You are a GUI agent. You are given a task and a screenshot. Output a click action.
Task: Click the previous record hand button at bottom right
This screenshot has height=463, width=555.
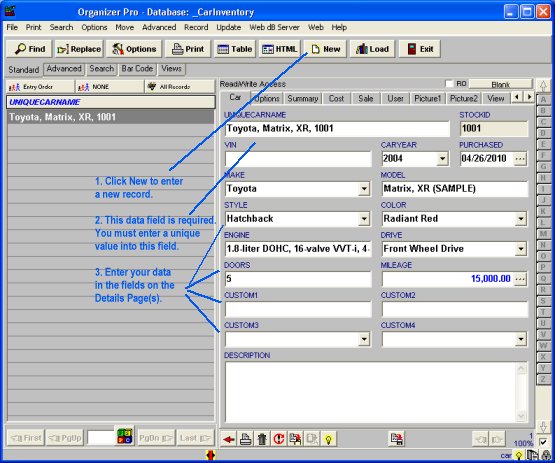tap(481, 439)
